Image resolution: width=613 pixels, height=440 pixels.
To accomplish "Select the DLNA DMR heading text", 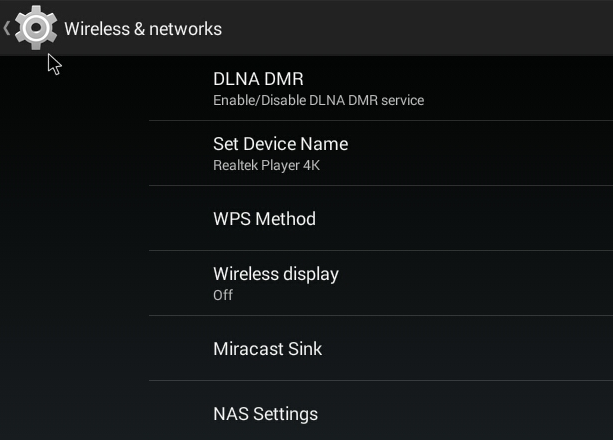I will 258,79.
